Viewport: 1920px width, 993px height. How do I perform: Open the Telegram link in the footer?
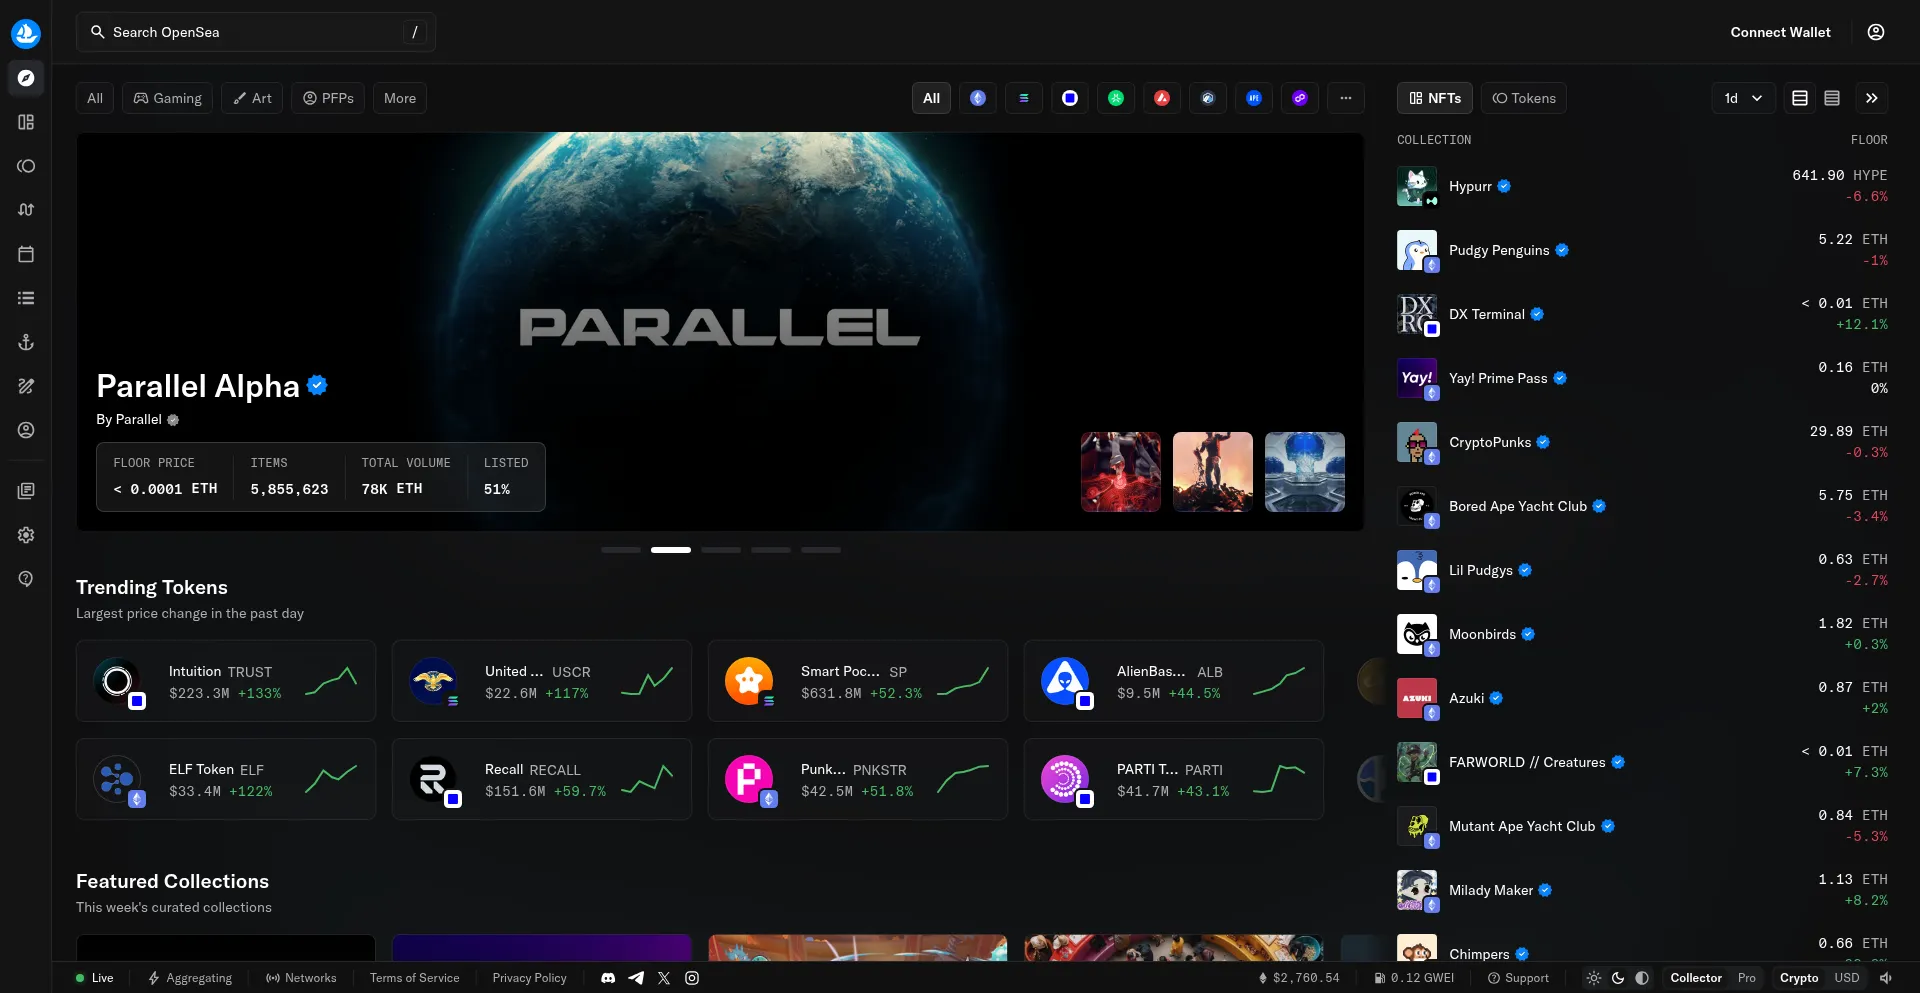tap(636, 978)
